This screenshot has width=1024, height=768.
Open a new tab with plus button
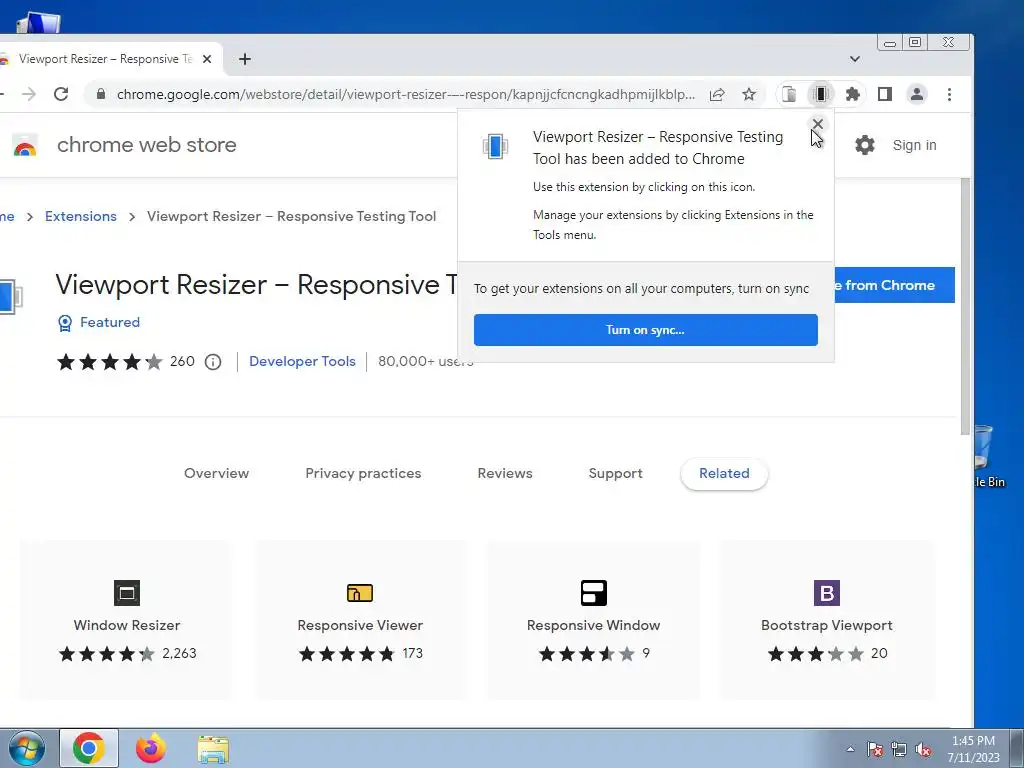point(245,59)
